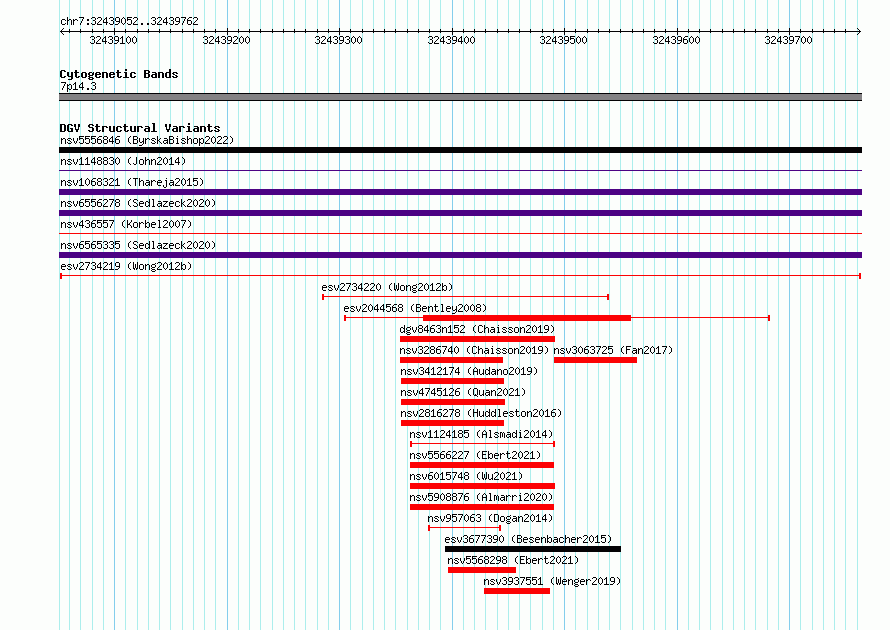Screen dimensions: 890x630
Task: Select nsv6015748 (Wu2021) label
Action: [466, 476]
